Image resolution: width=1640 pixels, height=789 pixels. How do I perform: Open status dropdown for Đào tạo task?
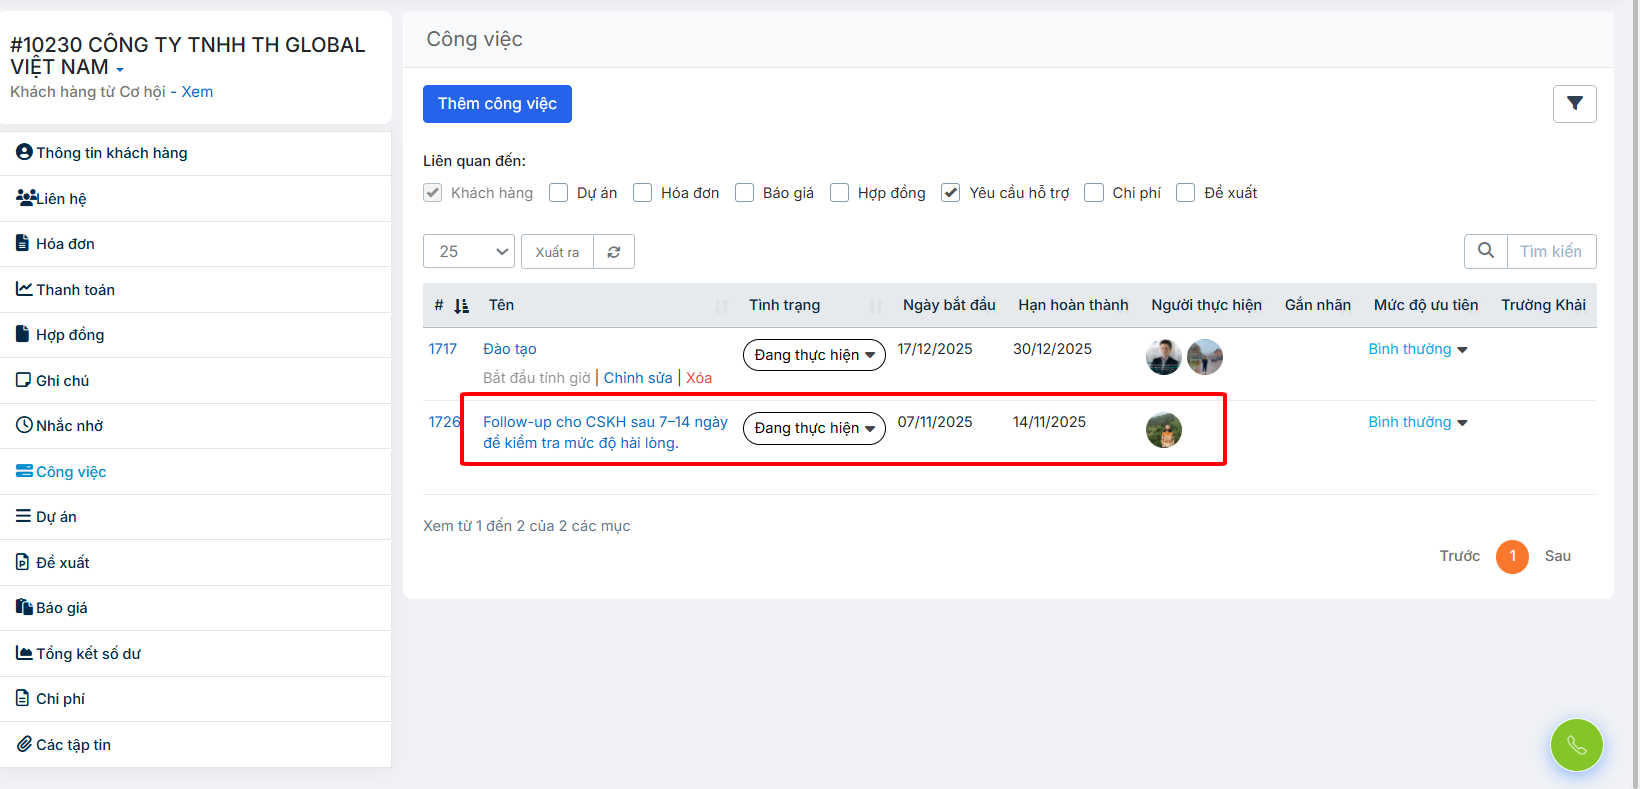pyautogui.click(x=814, y=355)
